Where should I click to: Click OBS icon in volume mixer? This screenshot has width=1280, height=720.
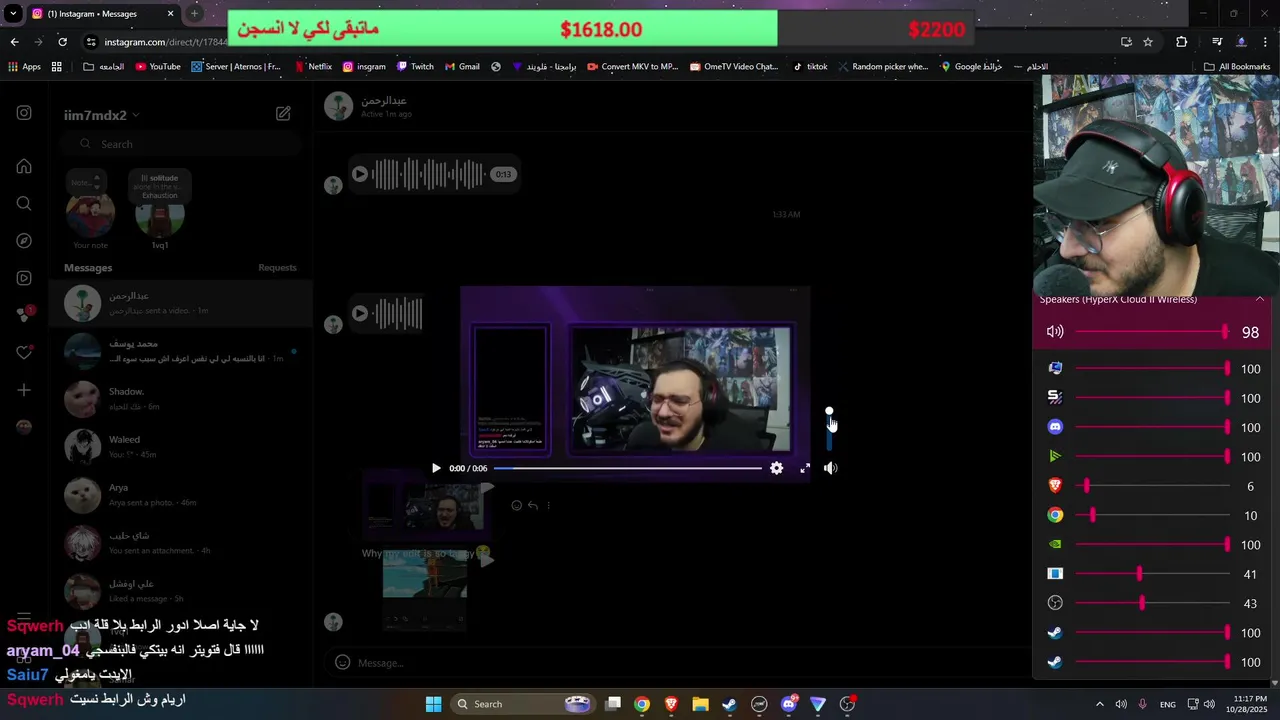coord(1055,603)
